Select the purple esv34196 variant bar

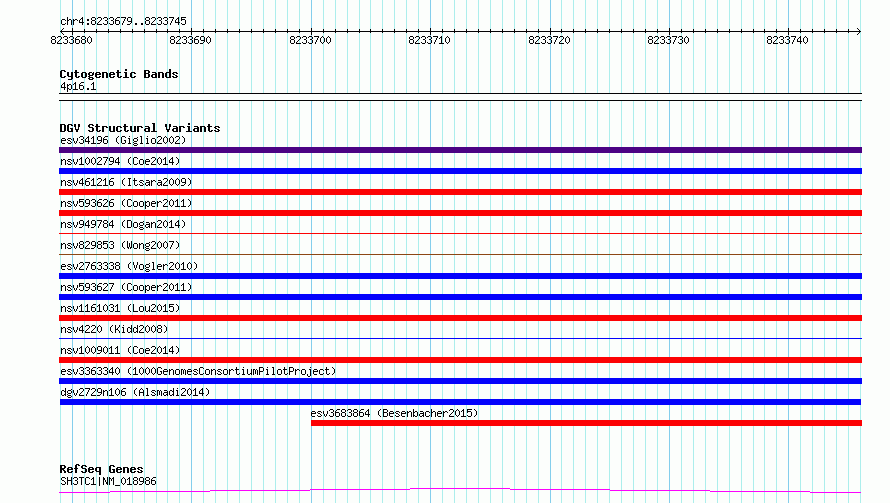click(460, 150)
